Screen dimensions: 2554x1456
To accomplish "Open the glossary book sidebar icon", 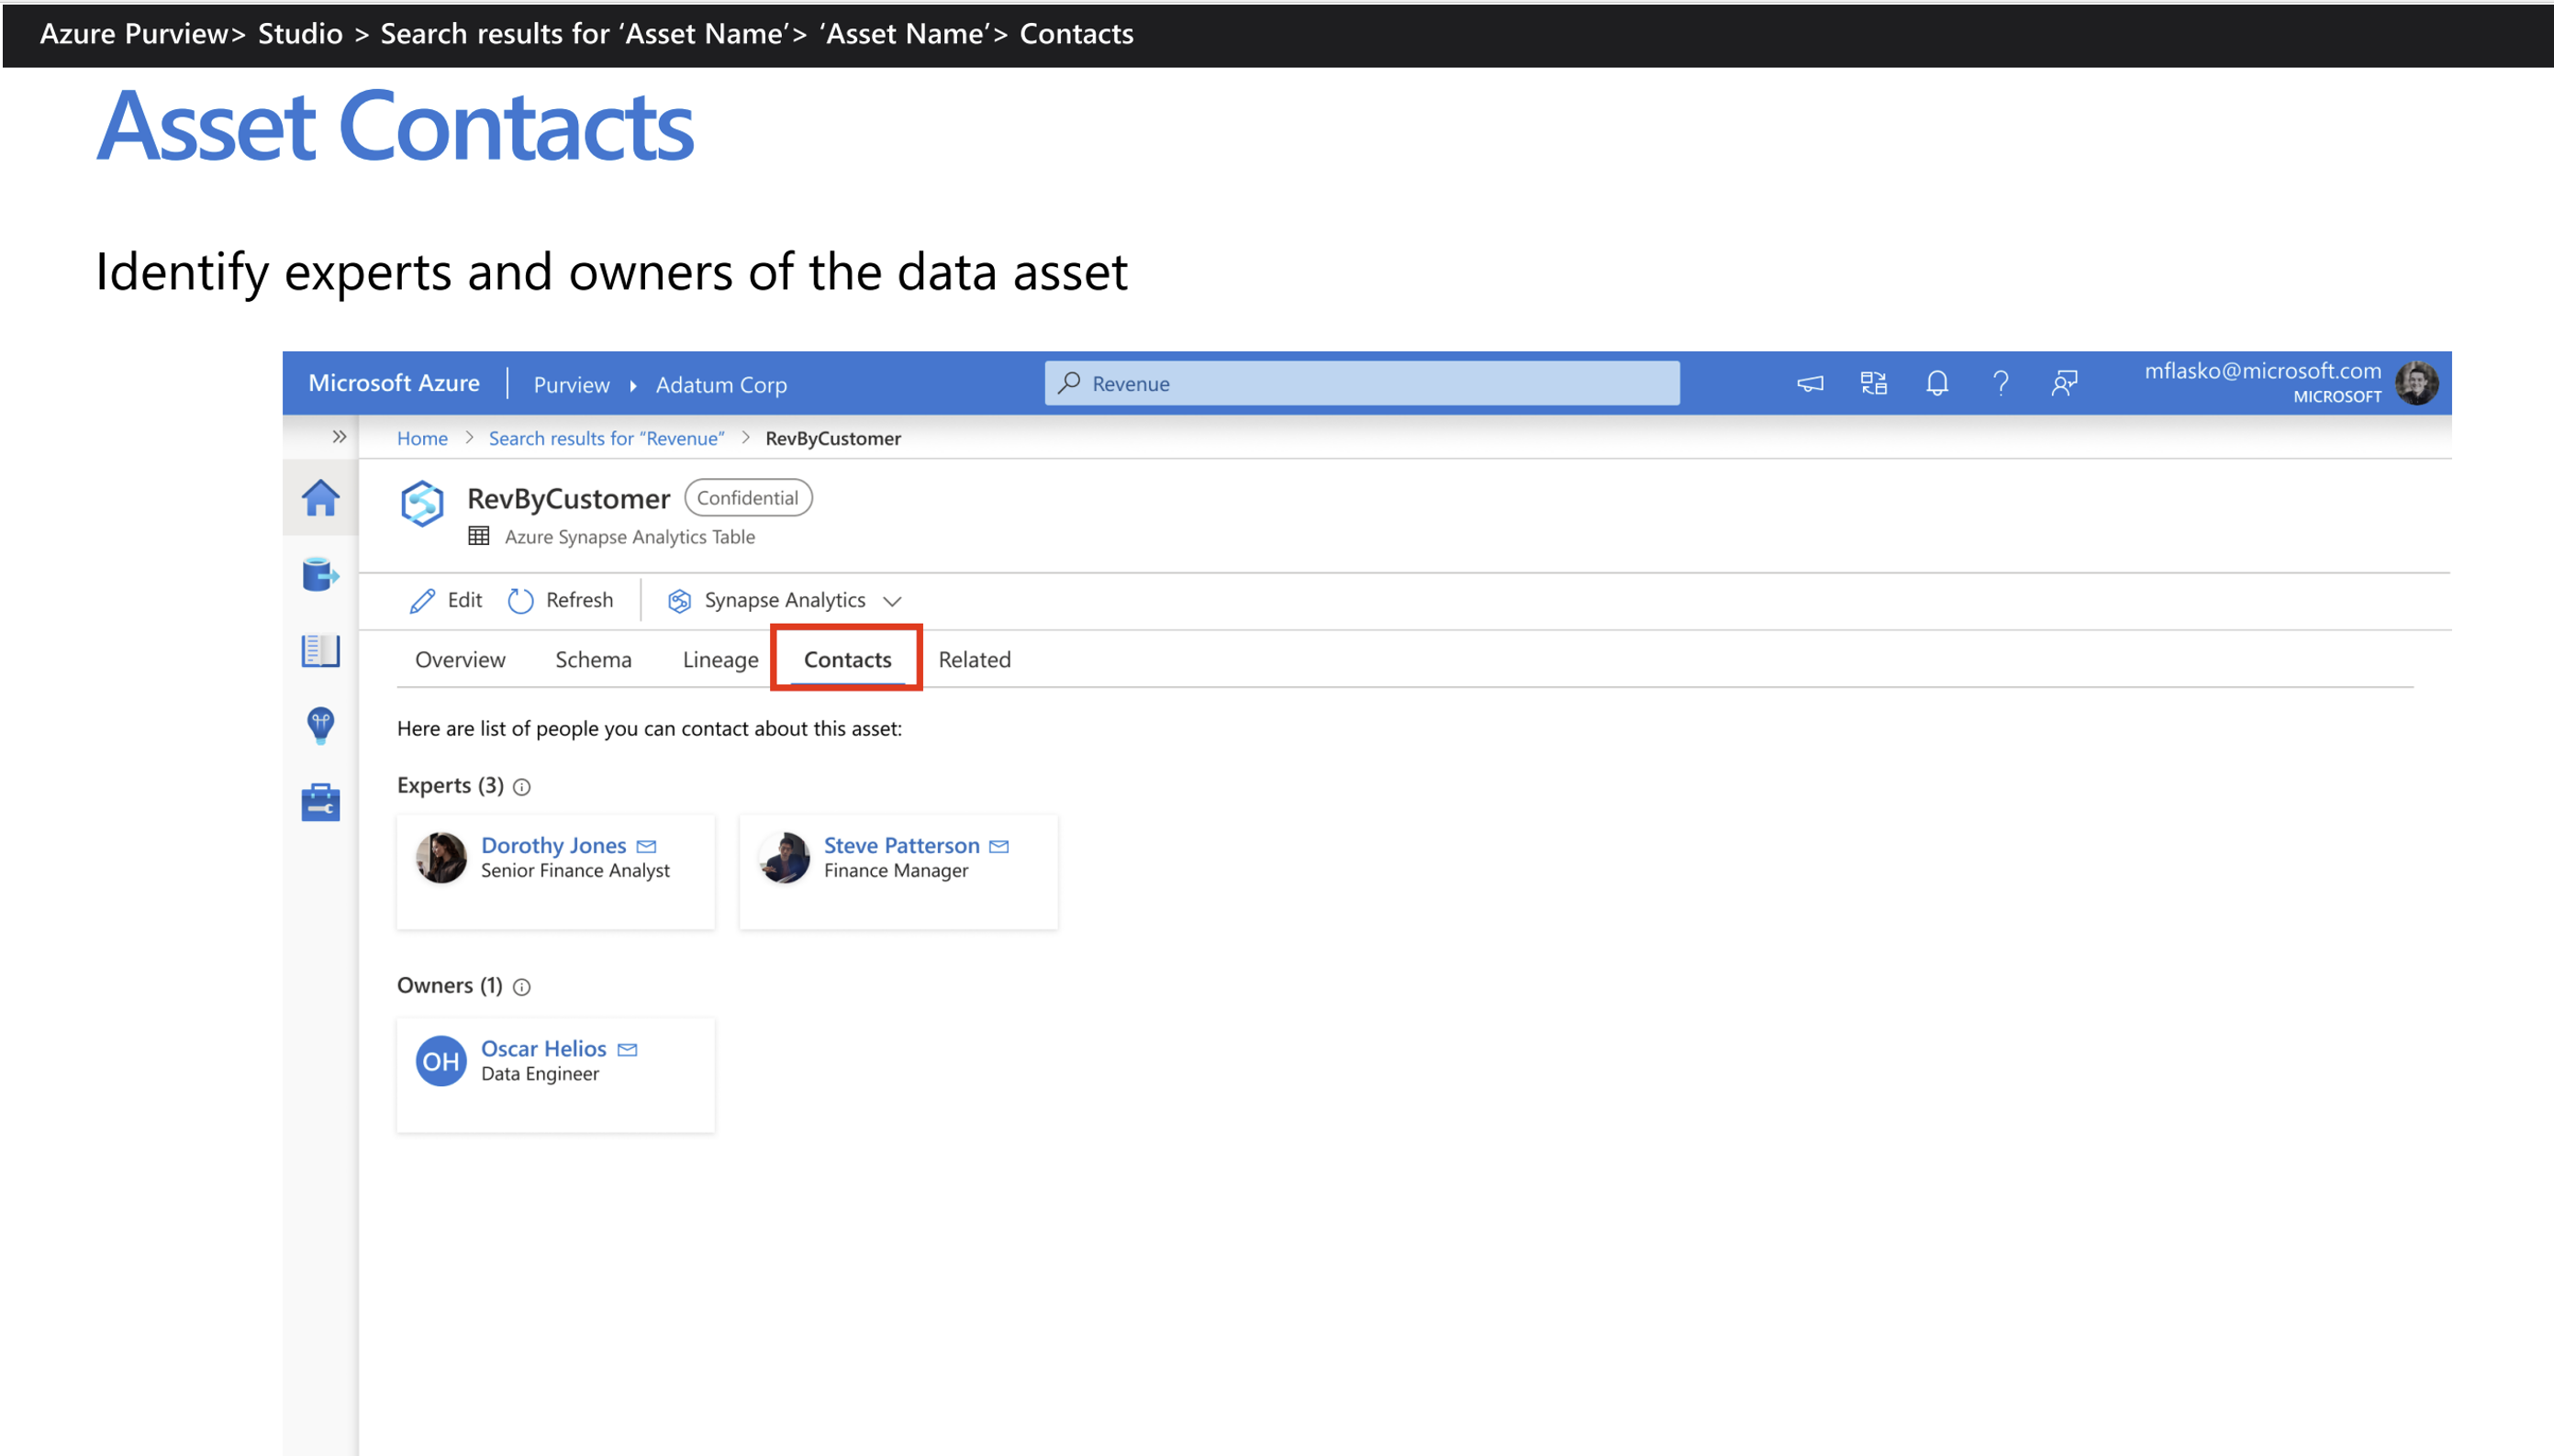I will click(x=320, y=651).
